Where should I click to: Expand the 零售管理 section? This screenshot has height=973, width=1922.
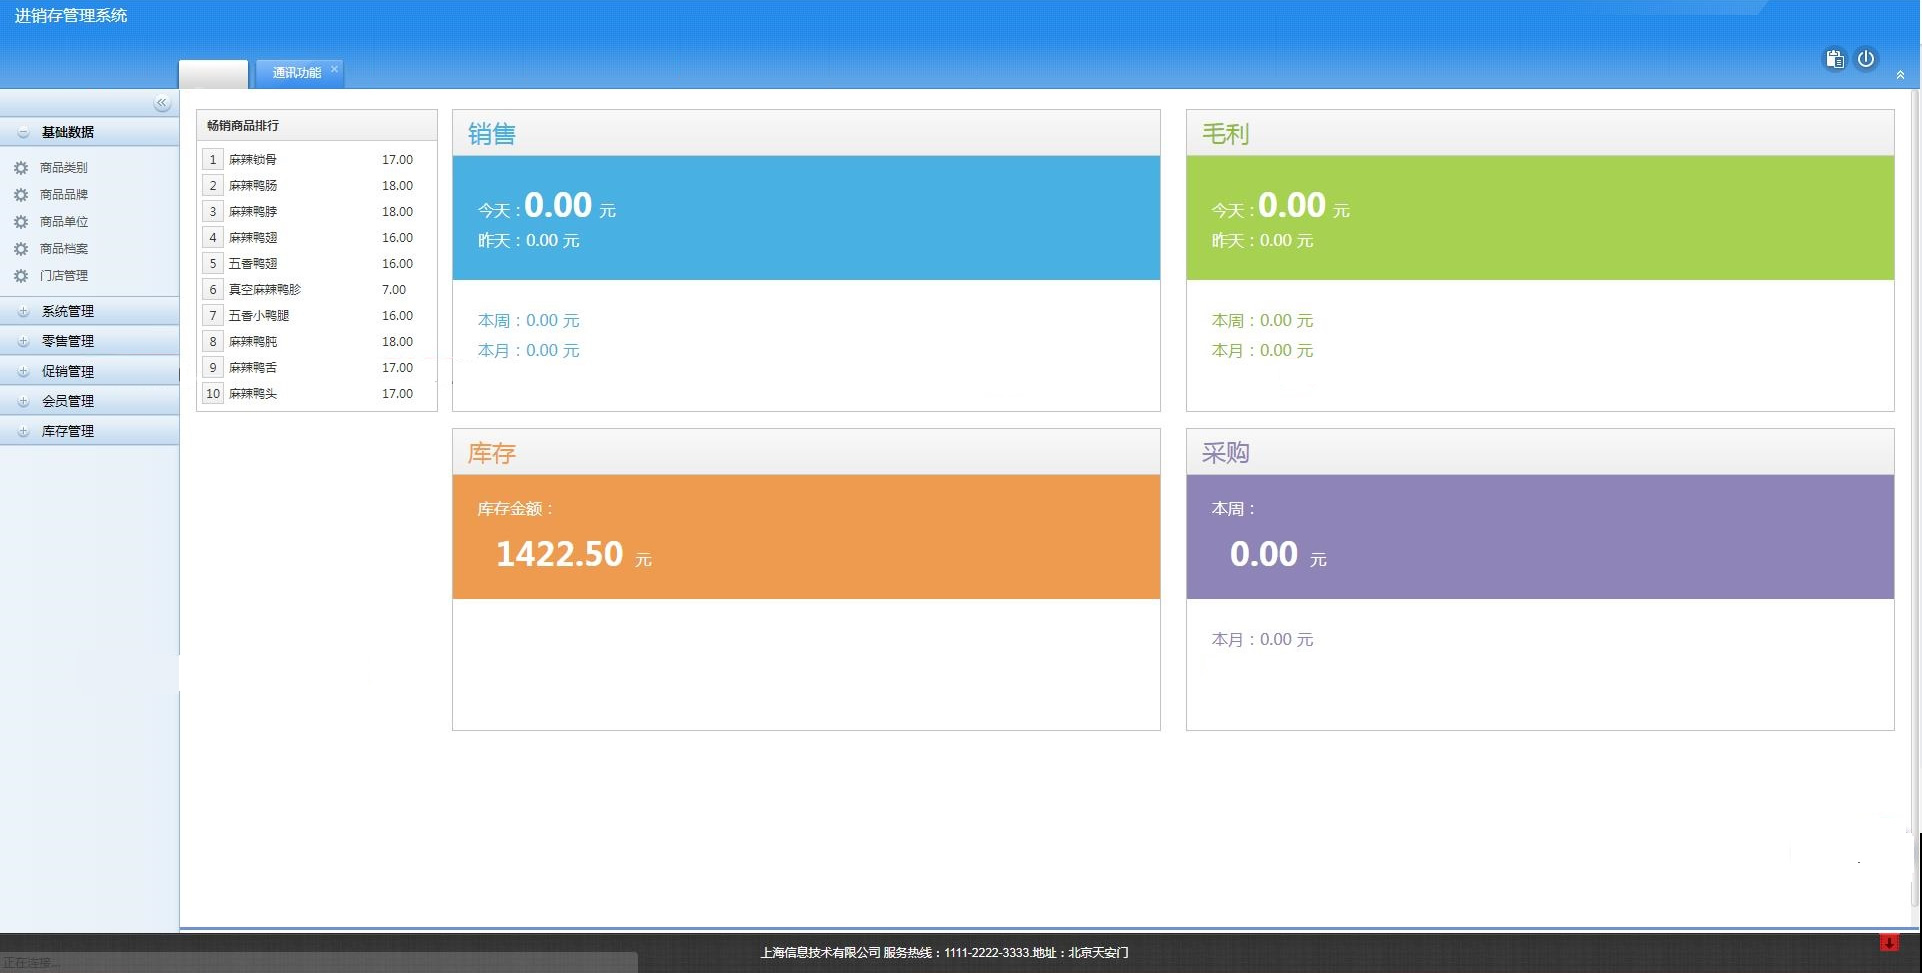pyautogui.click(x=23, y=342)
